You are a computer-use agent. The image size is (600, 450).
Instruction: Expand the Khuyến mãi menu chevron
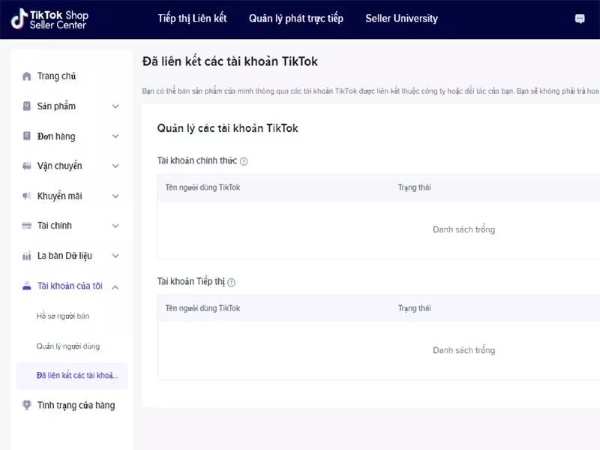[x=115, y=196]
